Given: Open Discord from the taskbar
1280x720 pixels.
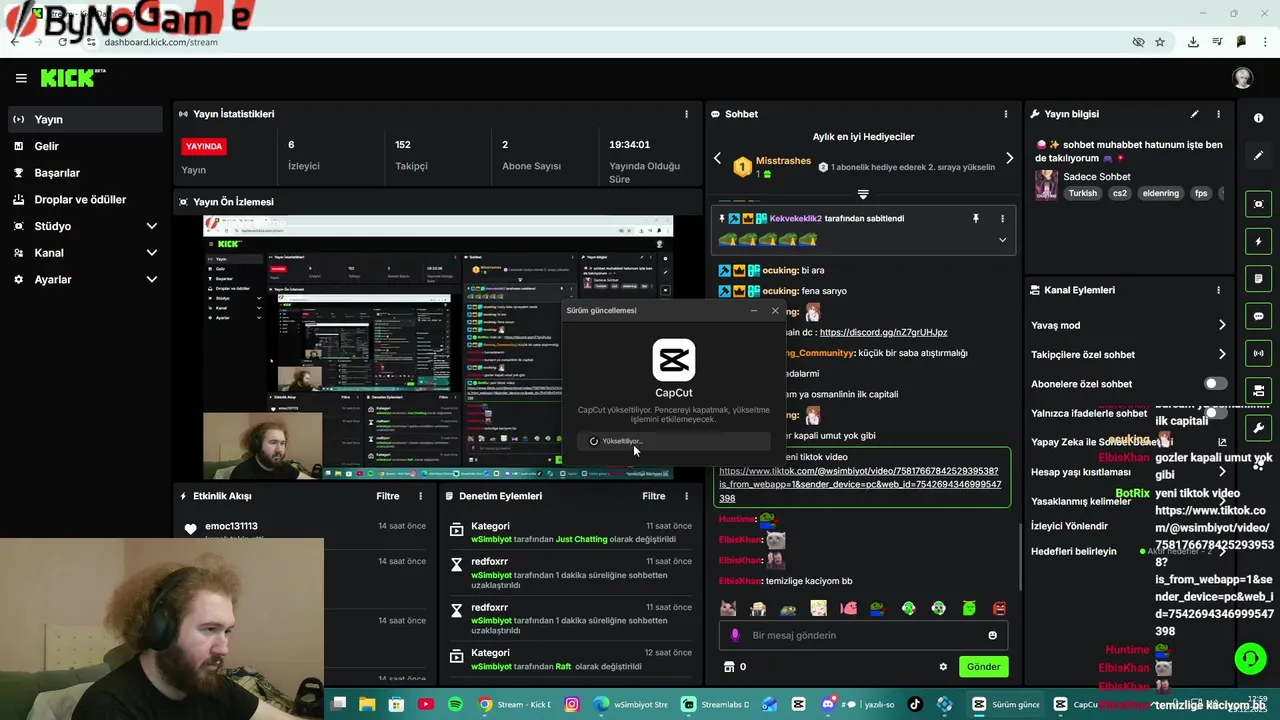Looking at the screenshot, I should coord(828,704).
